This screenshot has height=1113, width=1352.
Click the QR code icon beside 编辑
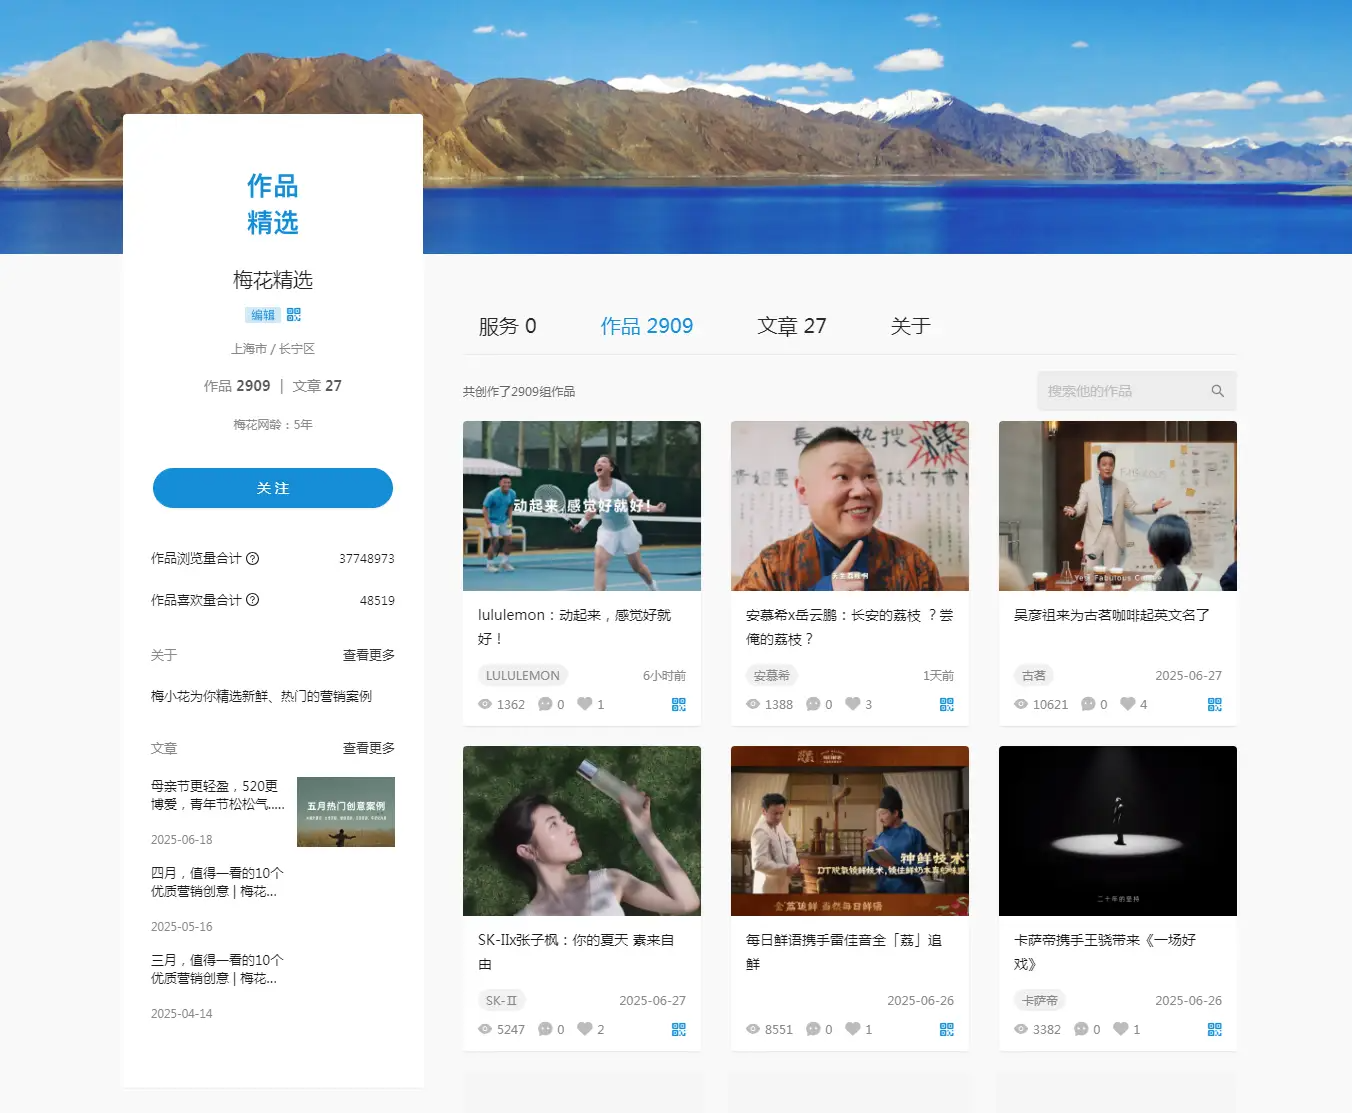(293, 315)
